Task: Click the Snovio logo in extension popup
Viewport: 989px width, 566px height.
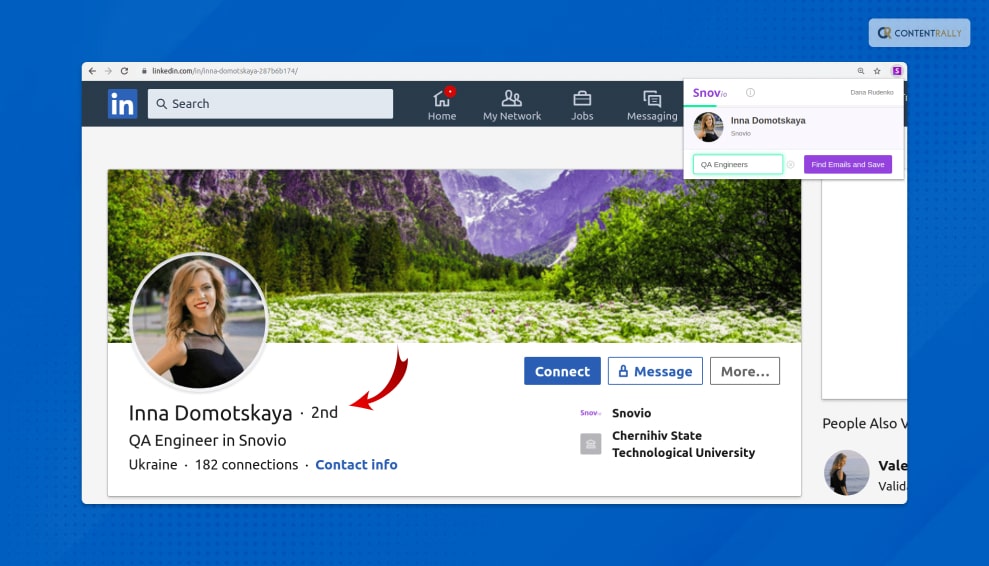Action: pyautogui.click(x=710, y=93)
